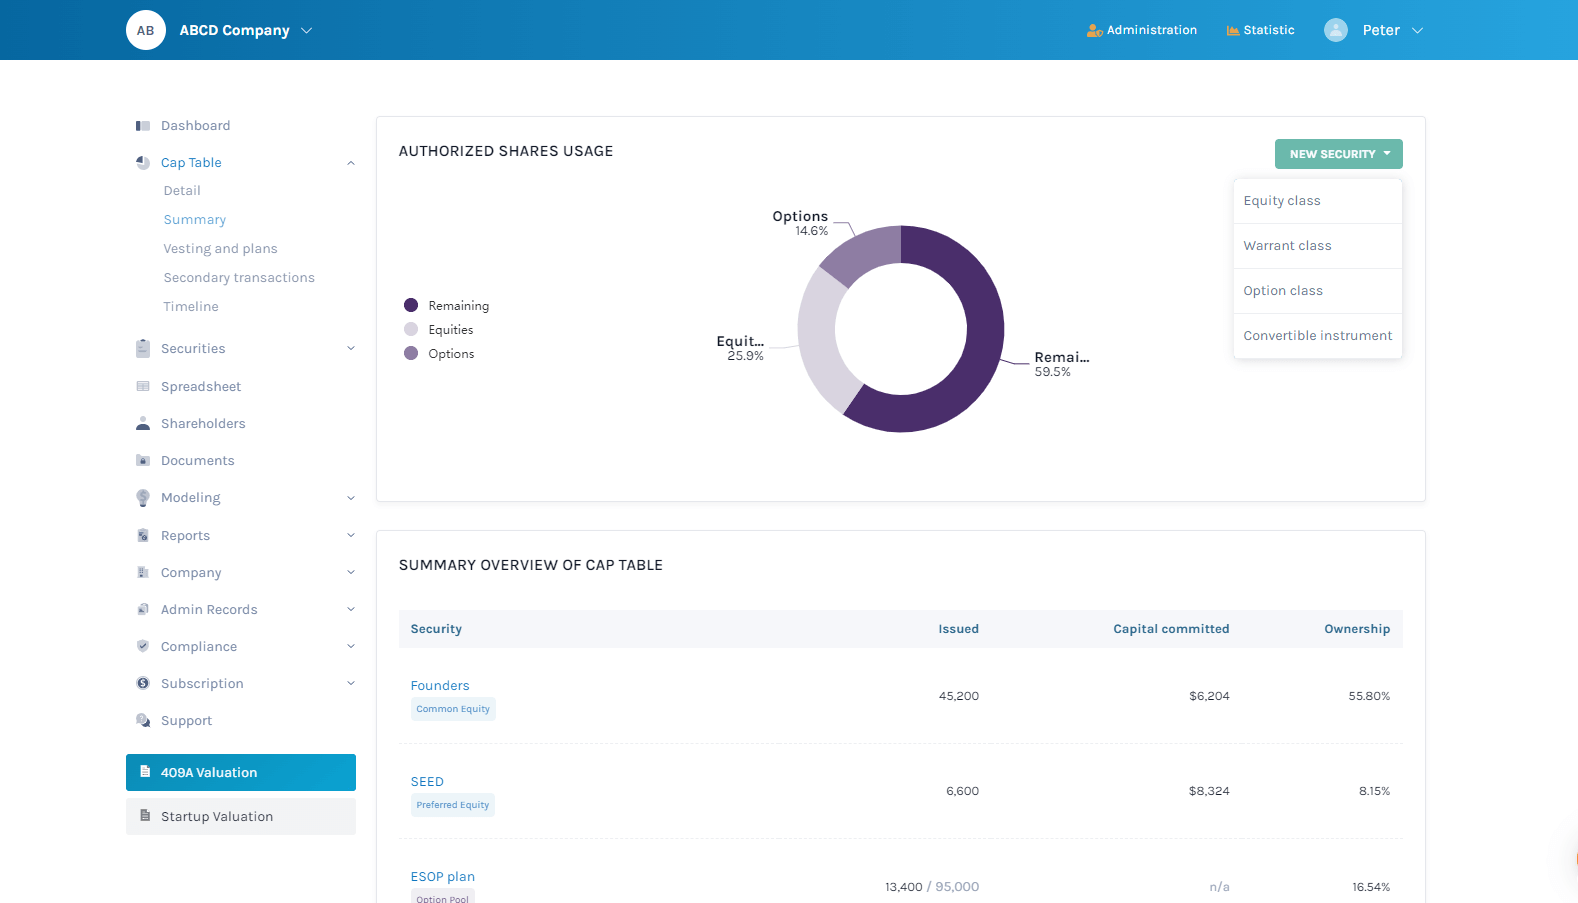
Task: Collapse the Cap Table section chevron
Action: pyautogui.click(x=351, y=163)
